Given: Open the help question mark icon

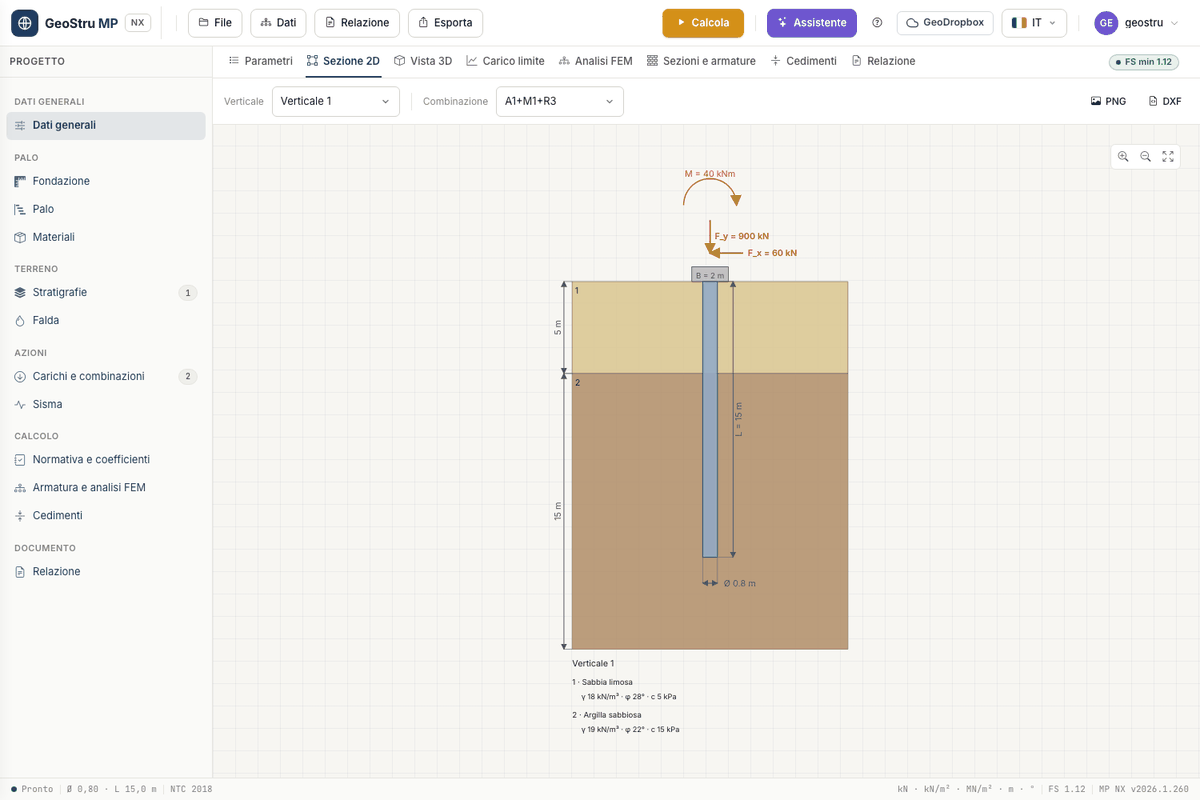Looking at the screenshot, I should (877, 23).
